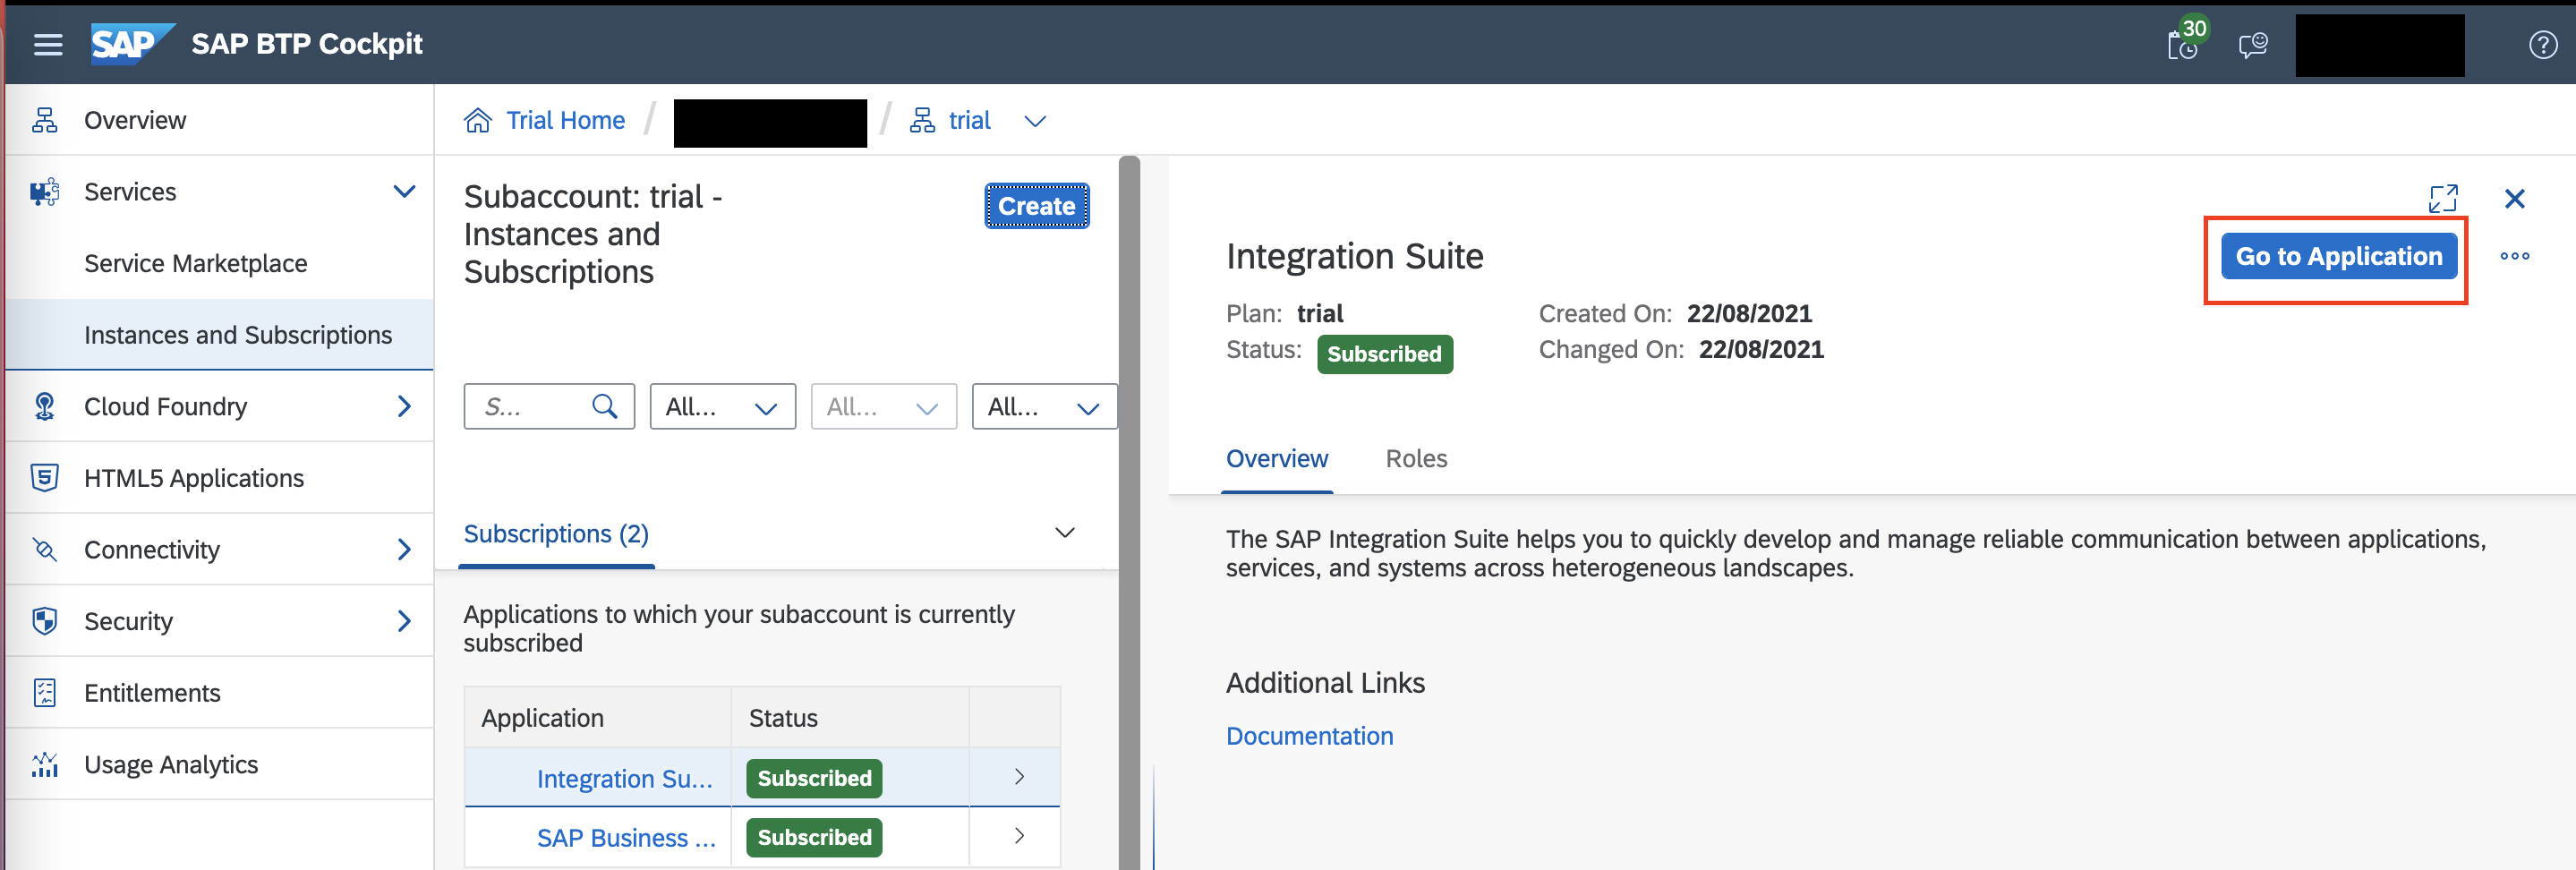This screenshot has height=870, width=2576.
Task: Select Service Marketplace in sidebar
Action: pos(196,263)
